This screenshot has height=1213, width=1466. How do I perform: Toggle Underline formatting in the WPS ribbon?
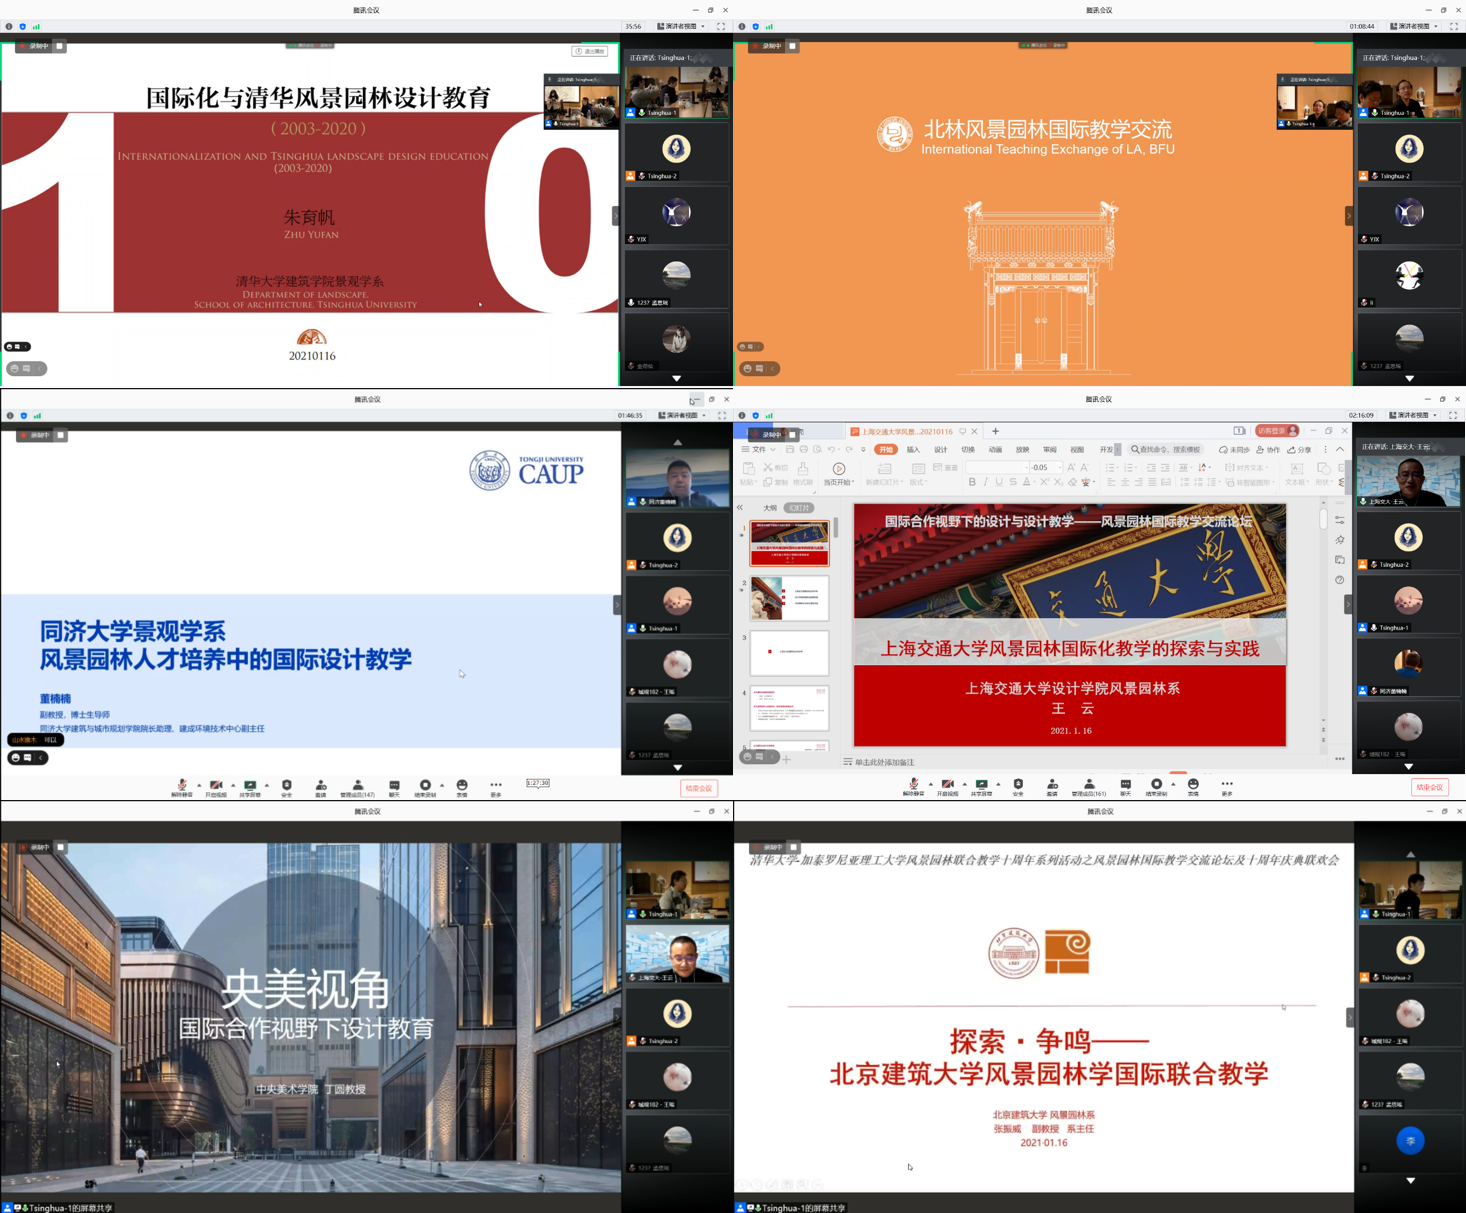999,483
